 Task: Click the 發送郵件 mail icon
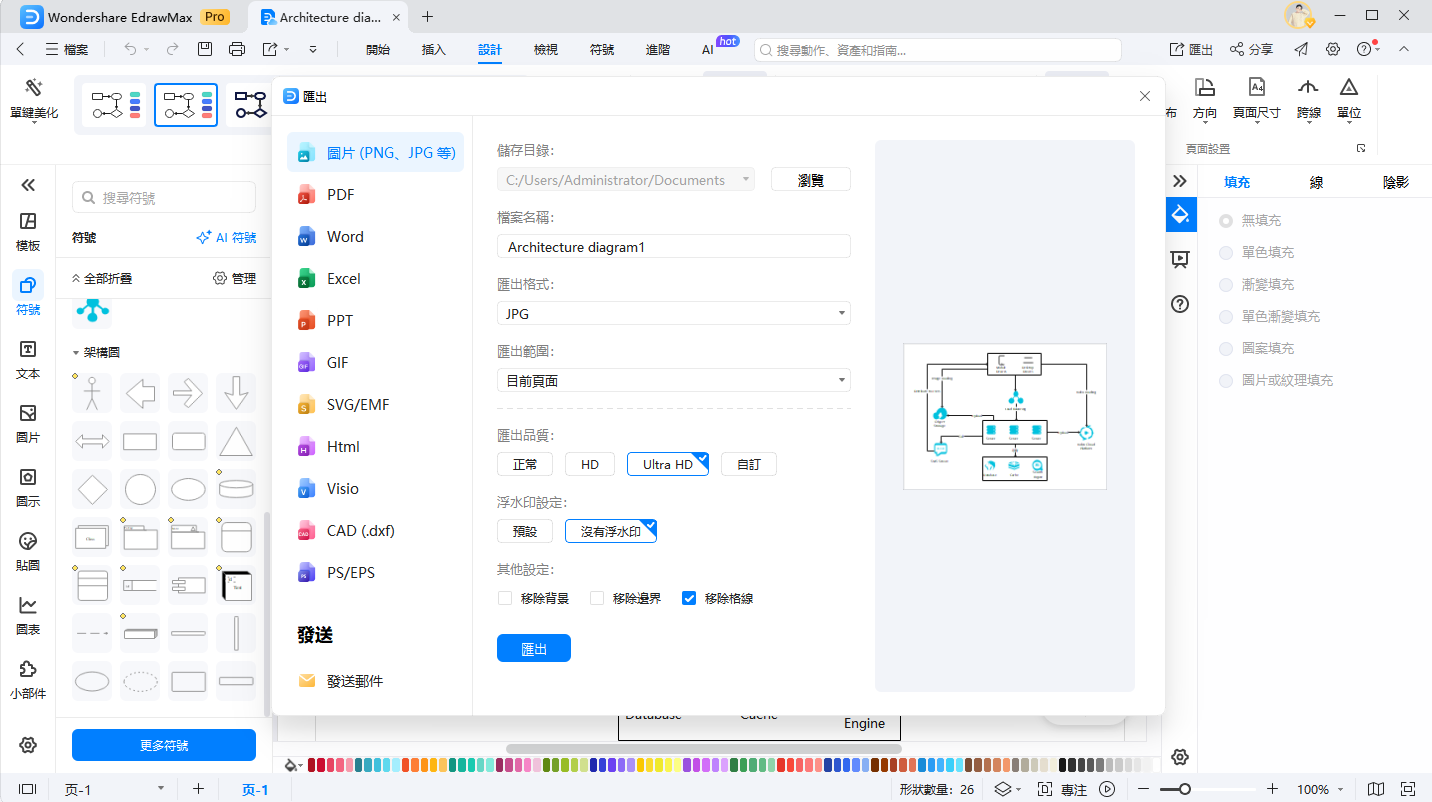coord(307,681)
